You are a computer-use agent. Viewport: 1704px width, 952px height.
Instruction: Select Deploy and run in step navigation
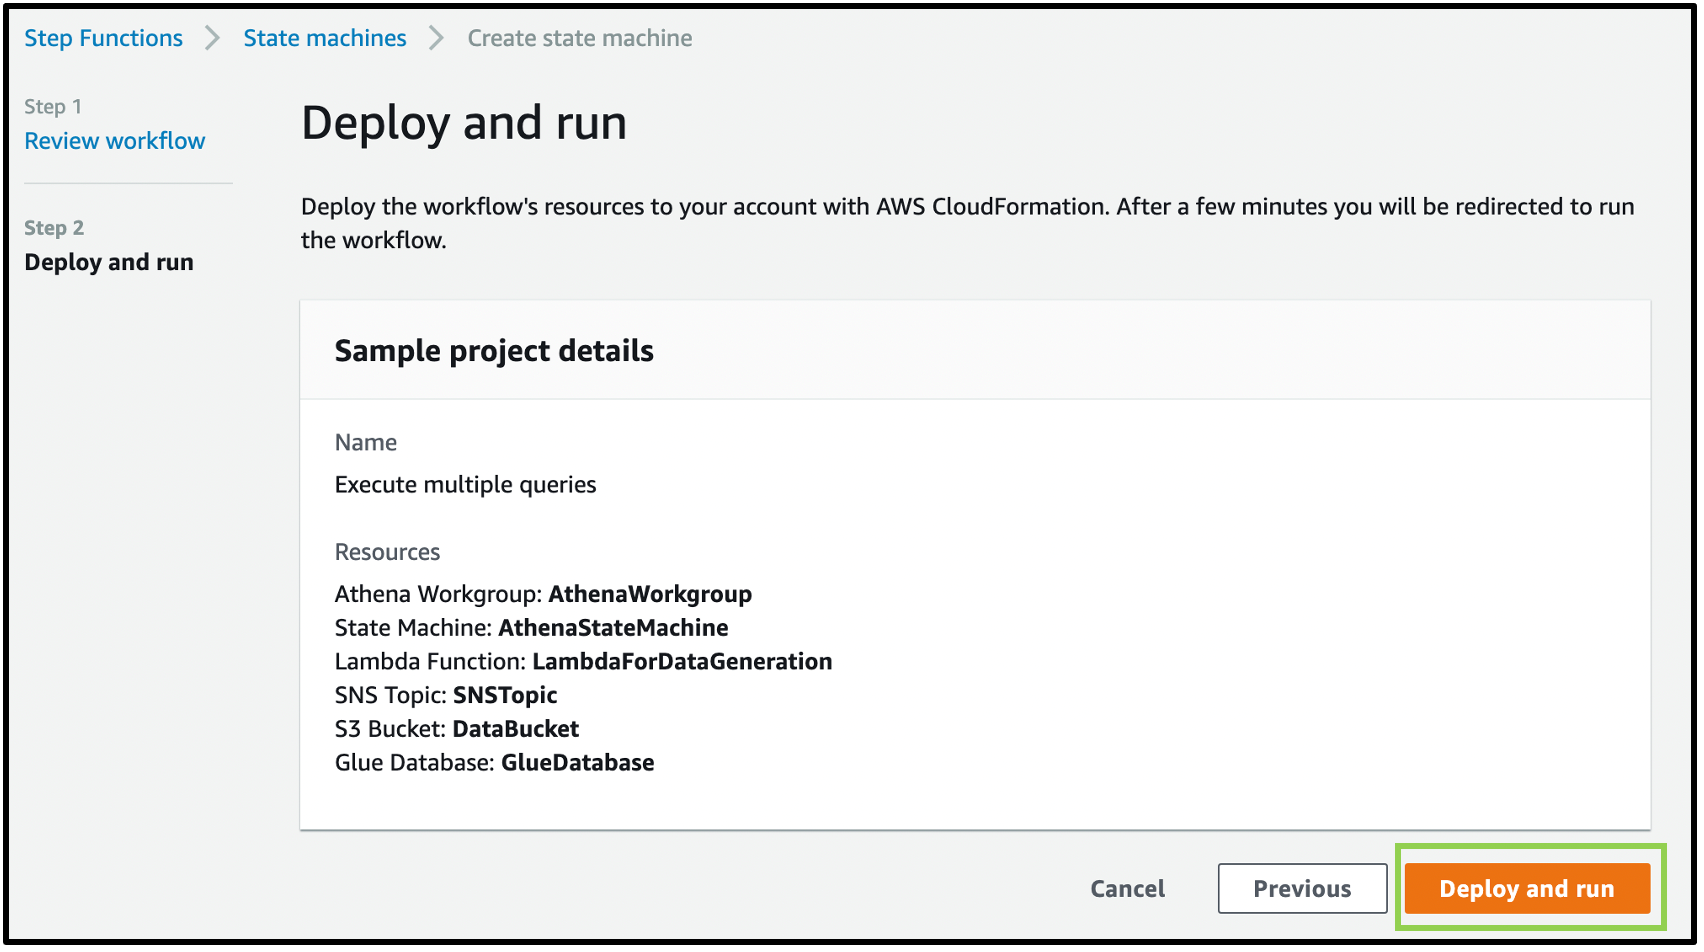tap(109, 262)
